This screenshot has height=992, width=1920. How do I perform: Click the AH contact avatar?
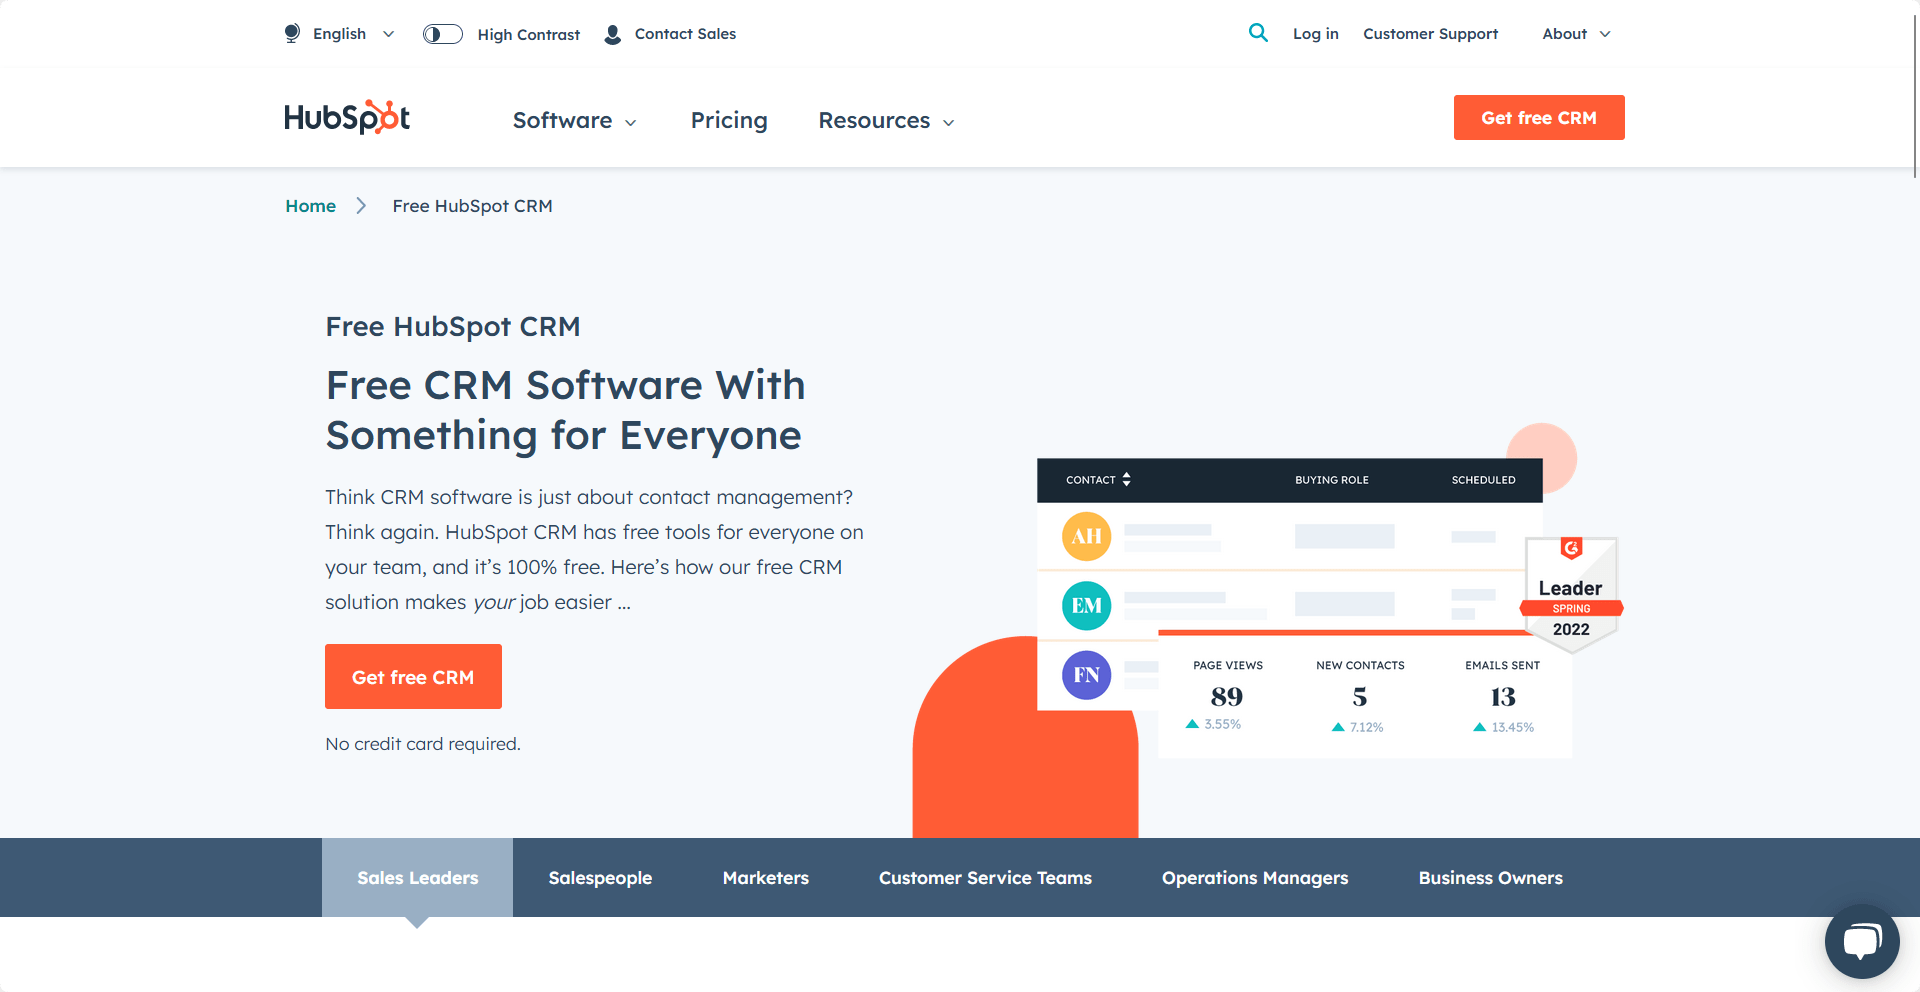click(1086, 536)
